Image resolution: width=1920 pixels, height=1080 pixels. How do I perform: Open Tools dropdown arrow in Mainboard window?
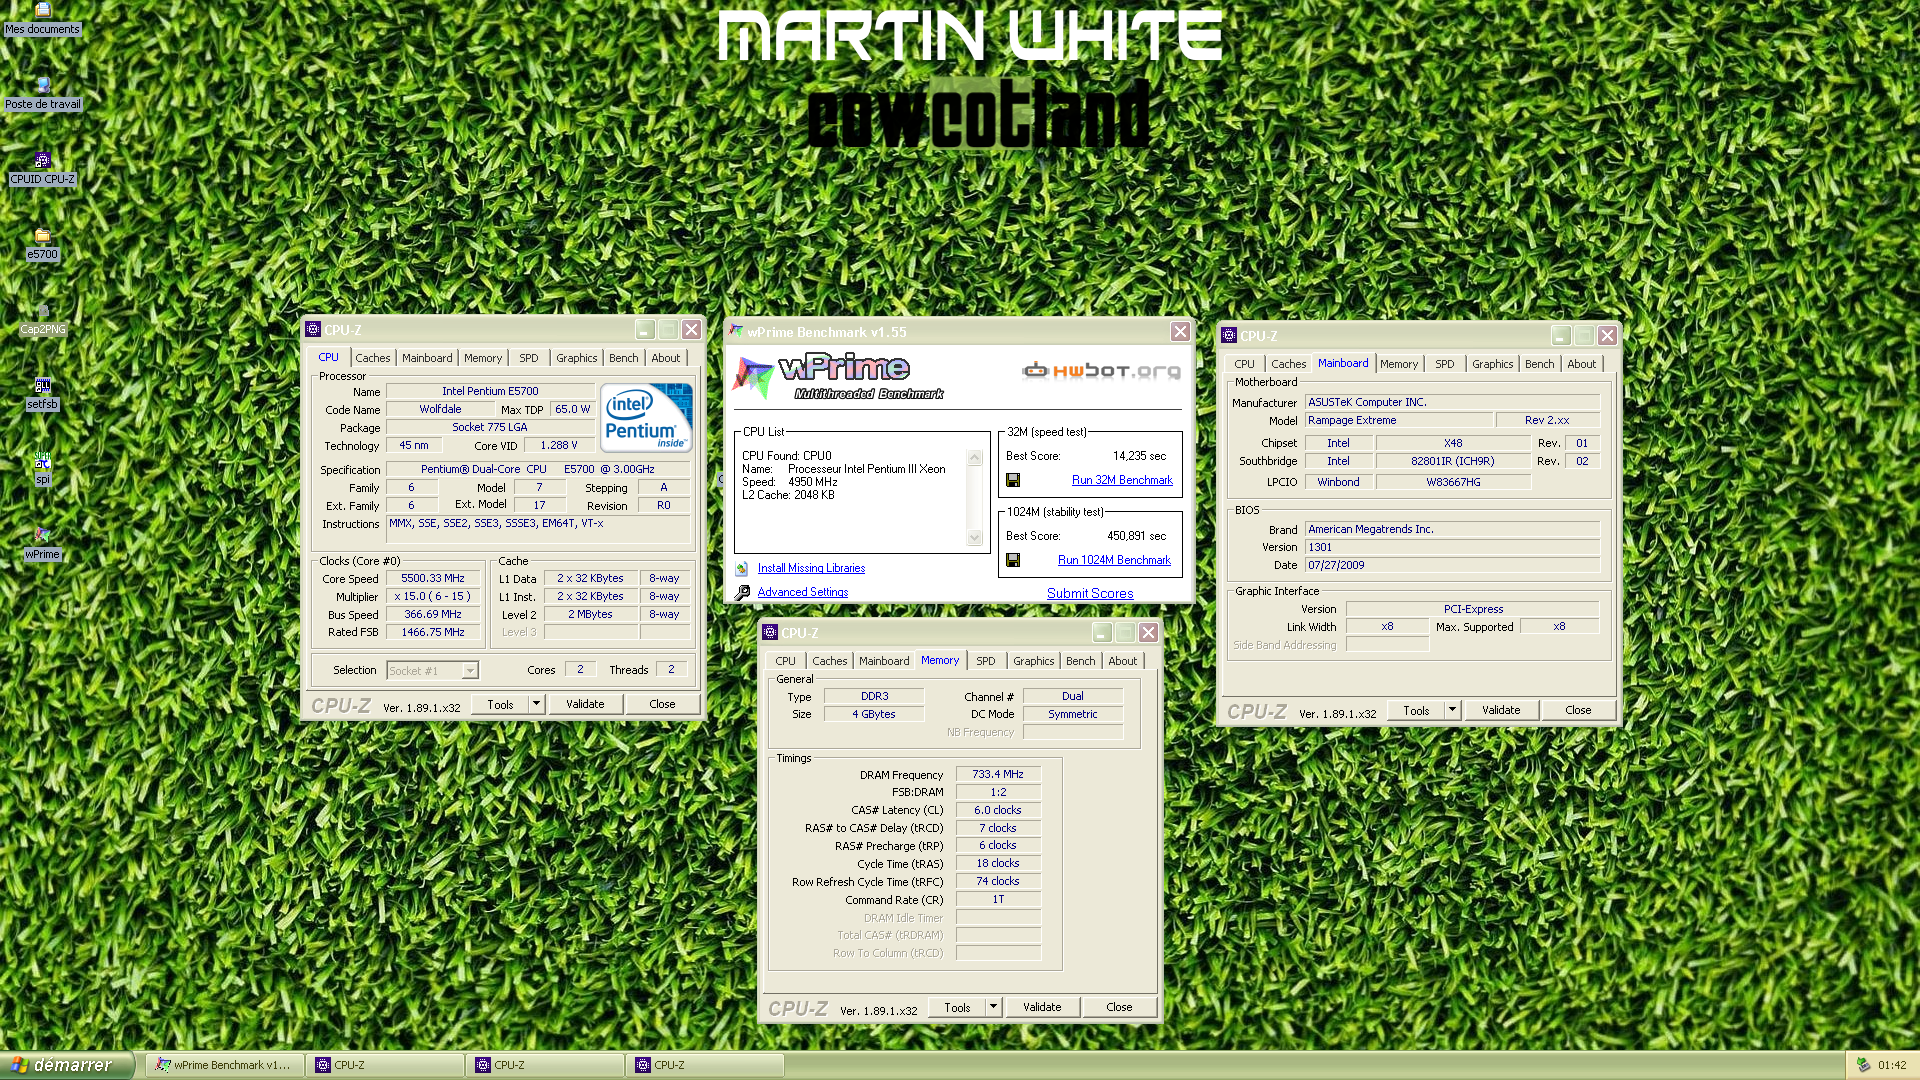click(x=1452, y=710)
